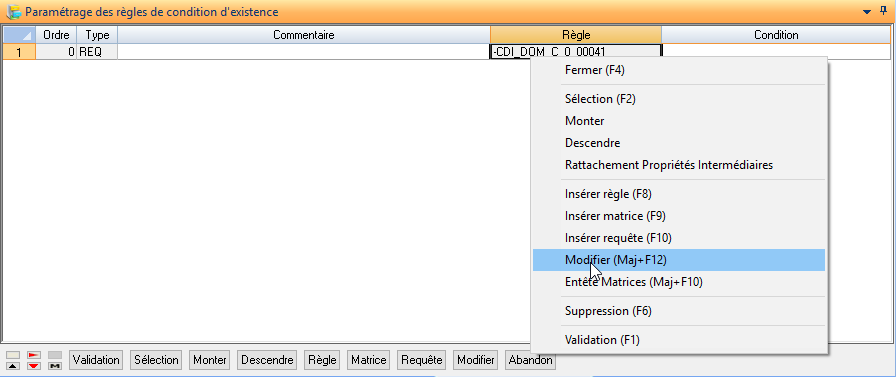896x377 pixels.
Task: Open the panel options dropdown arrow
Action: click(867, 11)
